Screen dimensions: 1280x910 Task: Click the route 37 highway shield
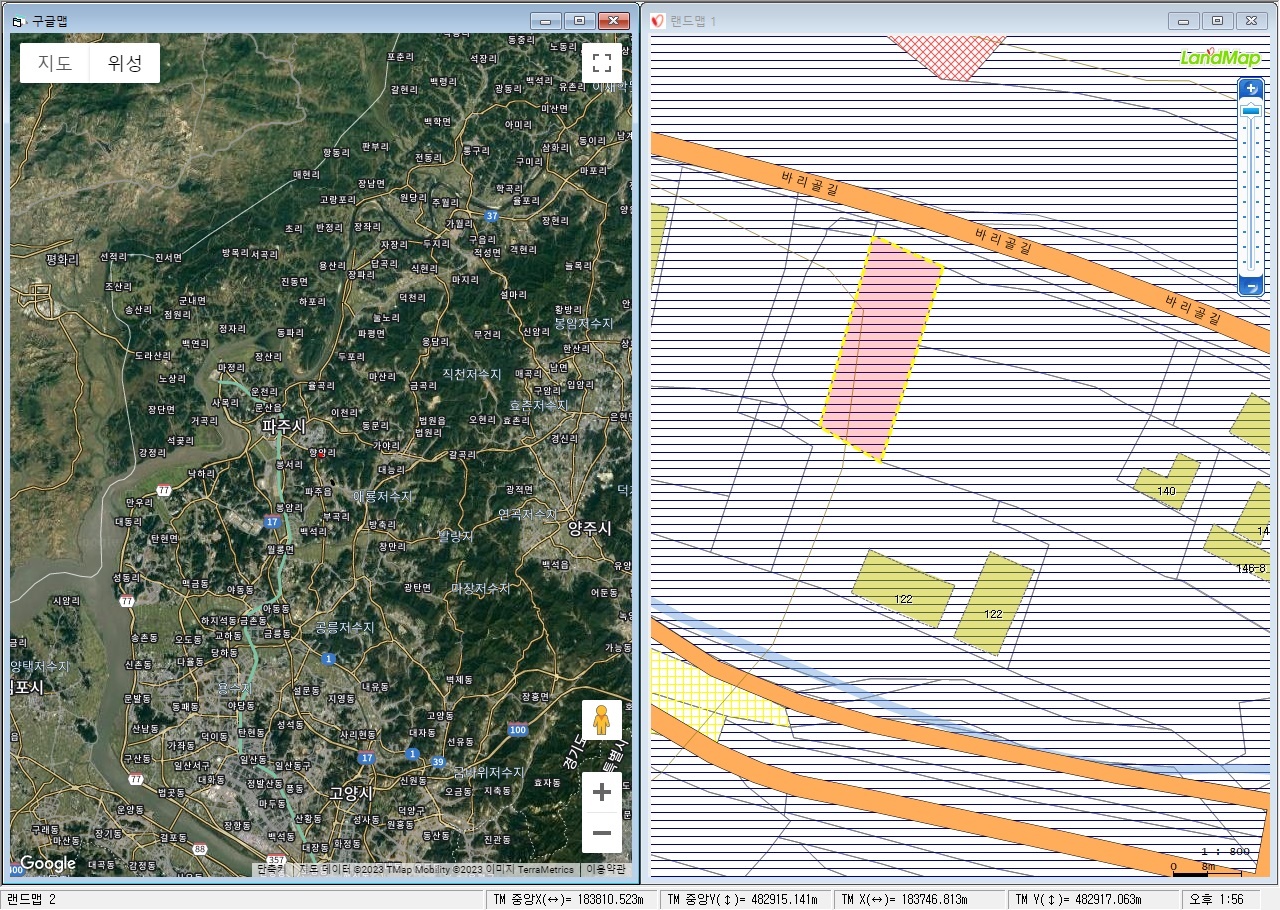point(491,215)
